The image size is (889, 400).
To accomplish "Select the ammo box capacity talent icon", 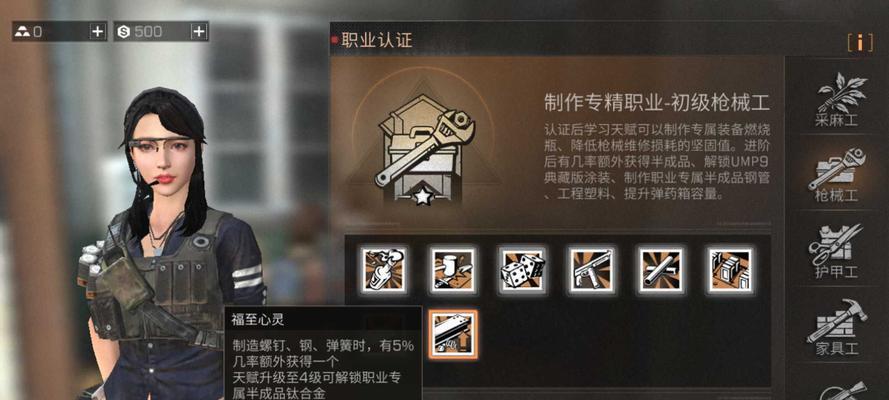I will pyautogui.click(x=730, y=270).
